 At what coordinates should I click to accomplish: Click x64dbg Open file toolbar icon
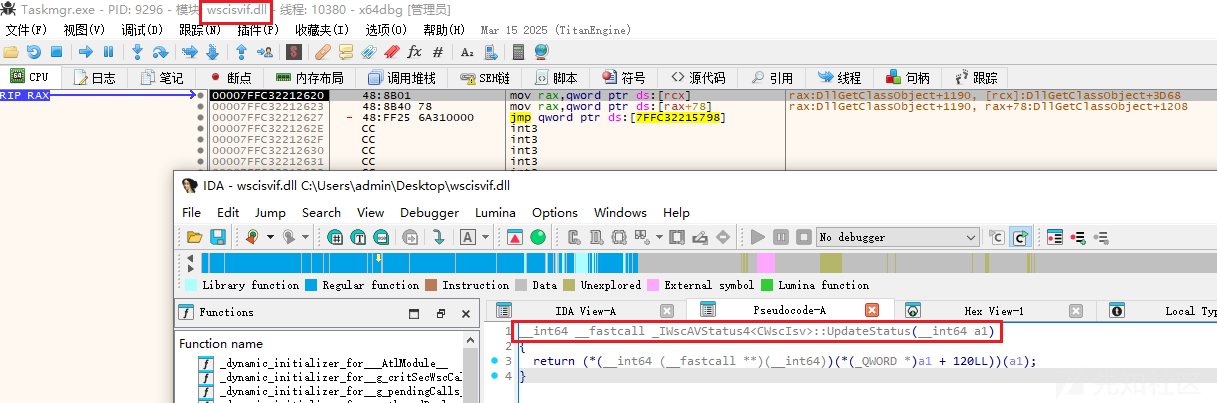tap(12, 51)
